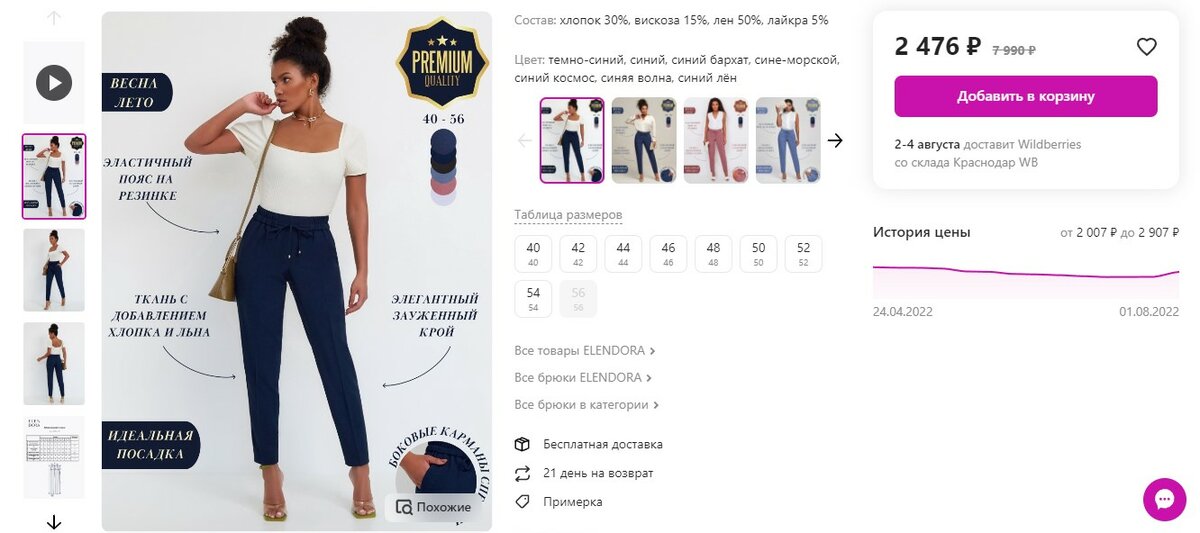Screen dimensions: 1200x533
Task: Open the purple chat bubble icon
Action: point(1164,499)
